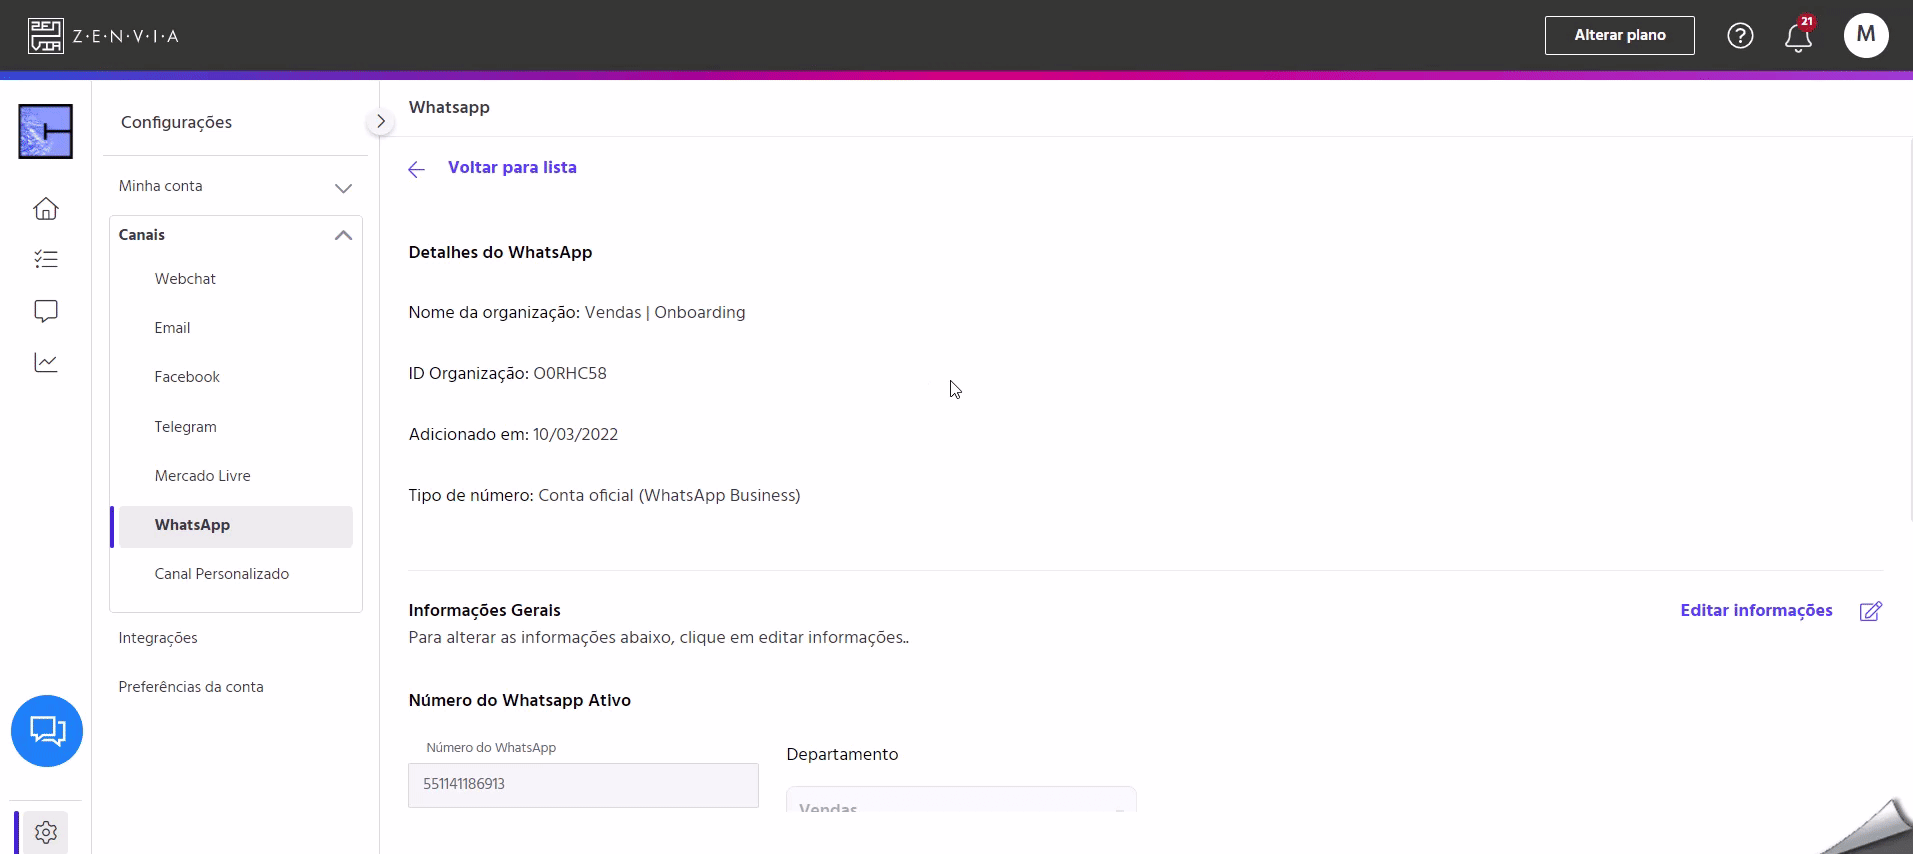Open the blue chat support bubble
Viewport: 1913px width, 854px height.
tap(47, 731)
